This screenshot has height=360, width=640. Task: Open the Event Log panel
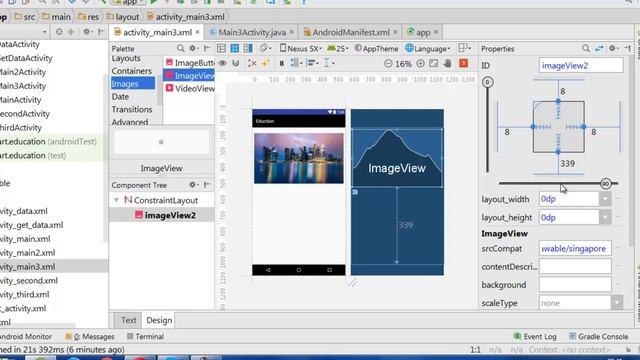[x=535, y=337]
